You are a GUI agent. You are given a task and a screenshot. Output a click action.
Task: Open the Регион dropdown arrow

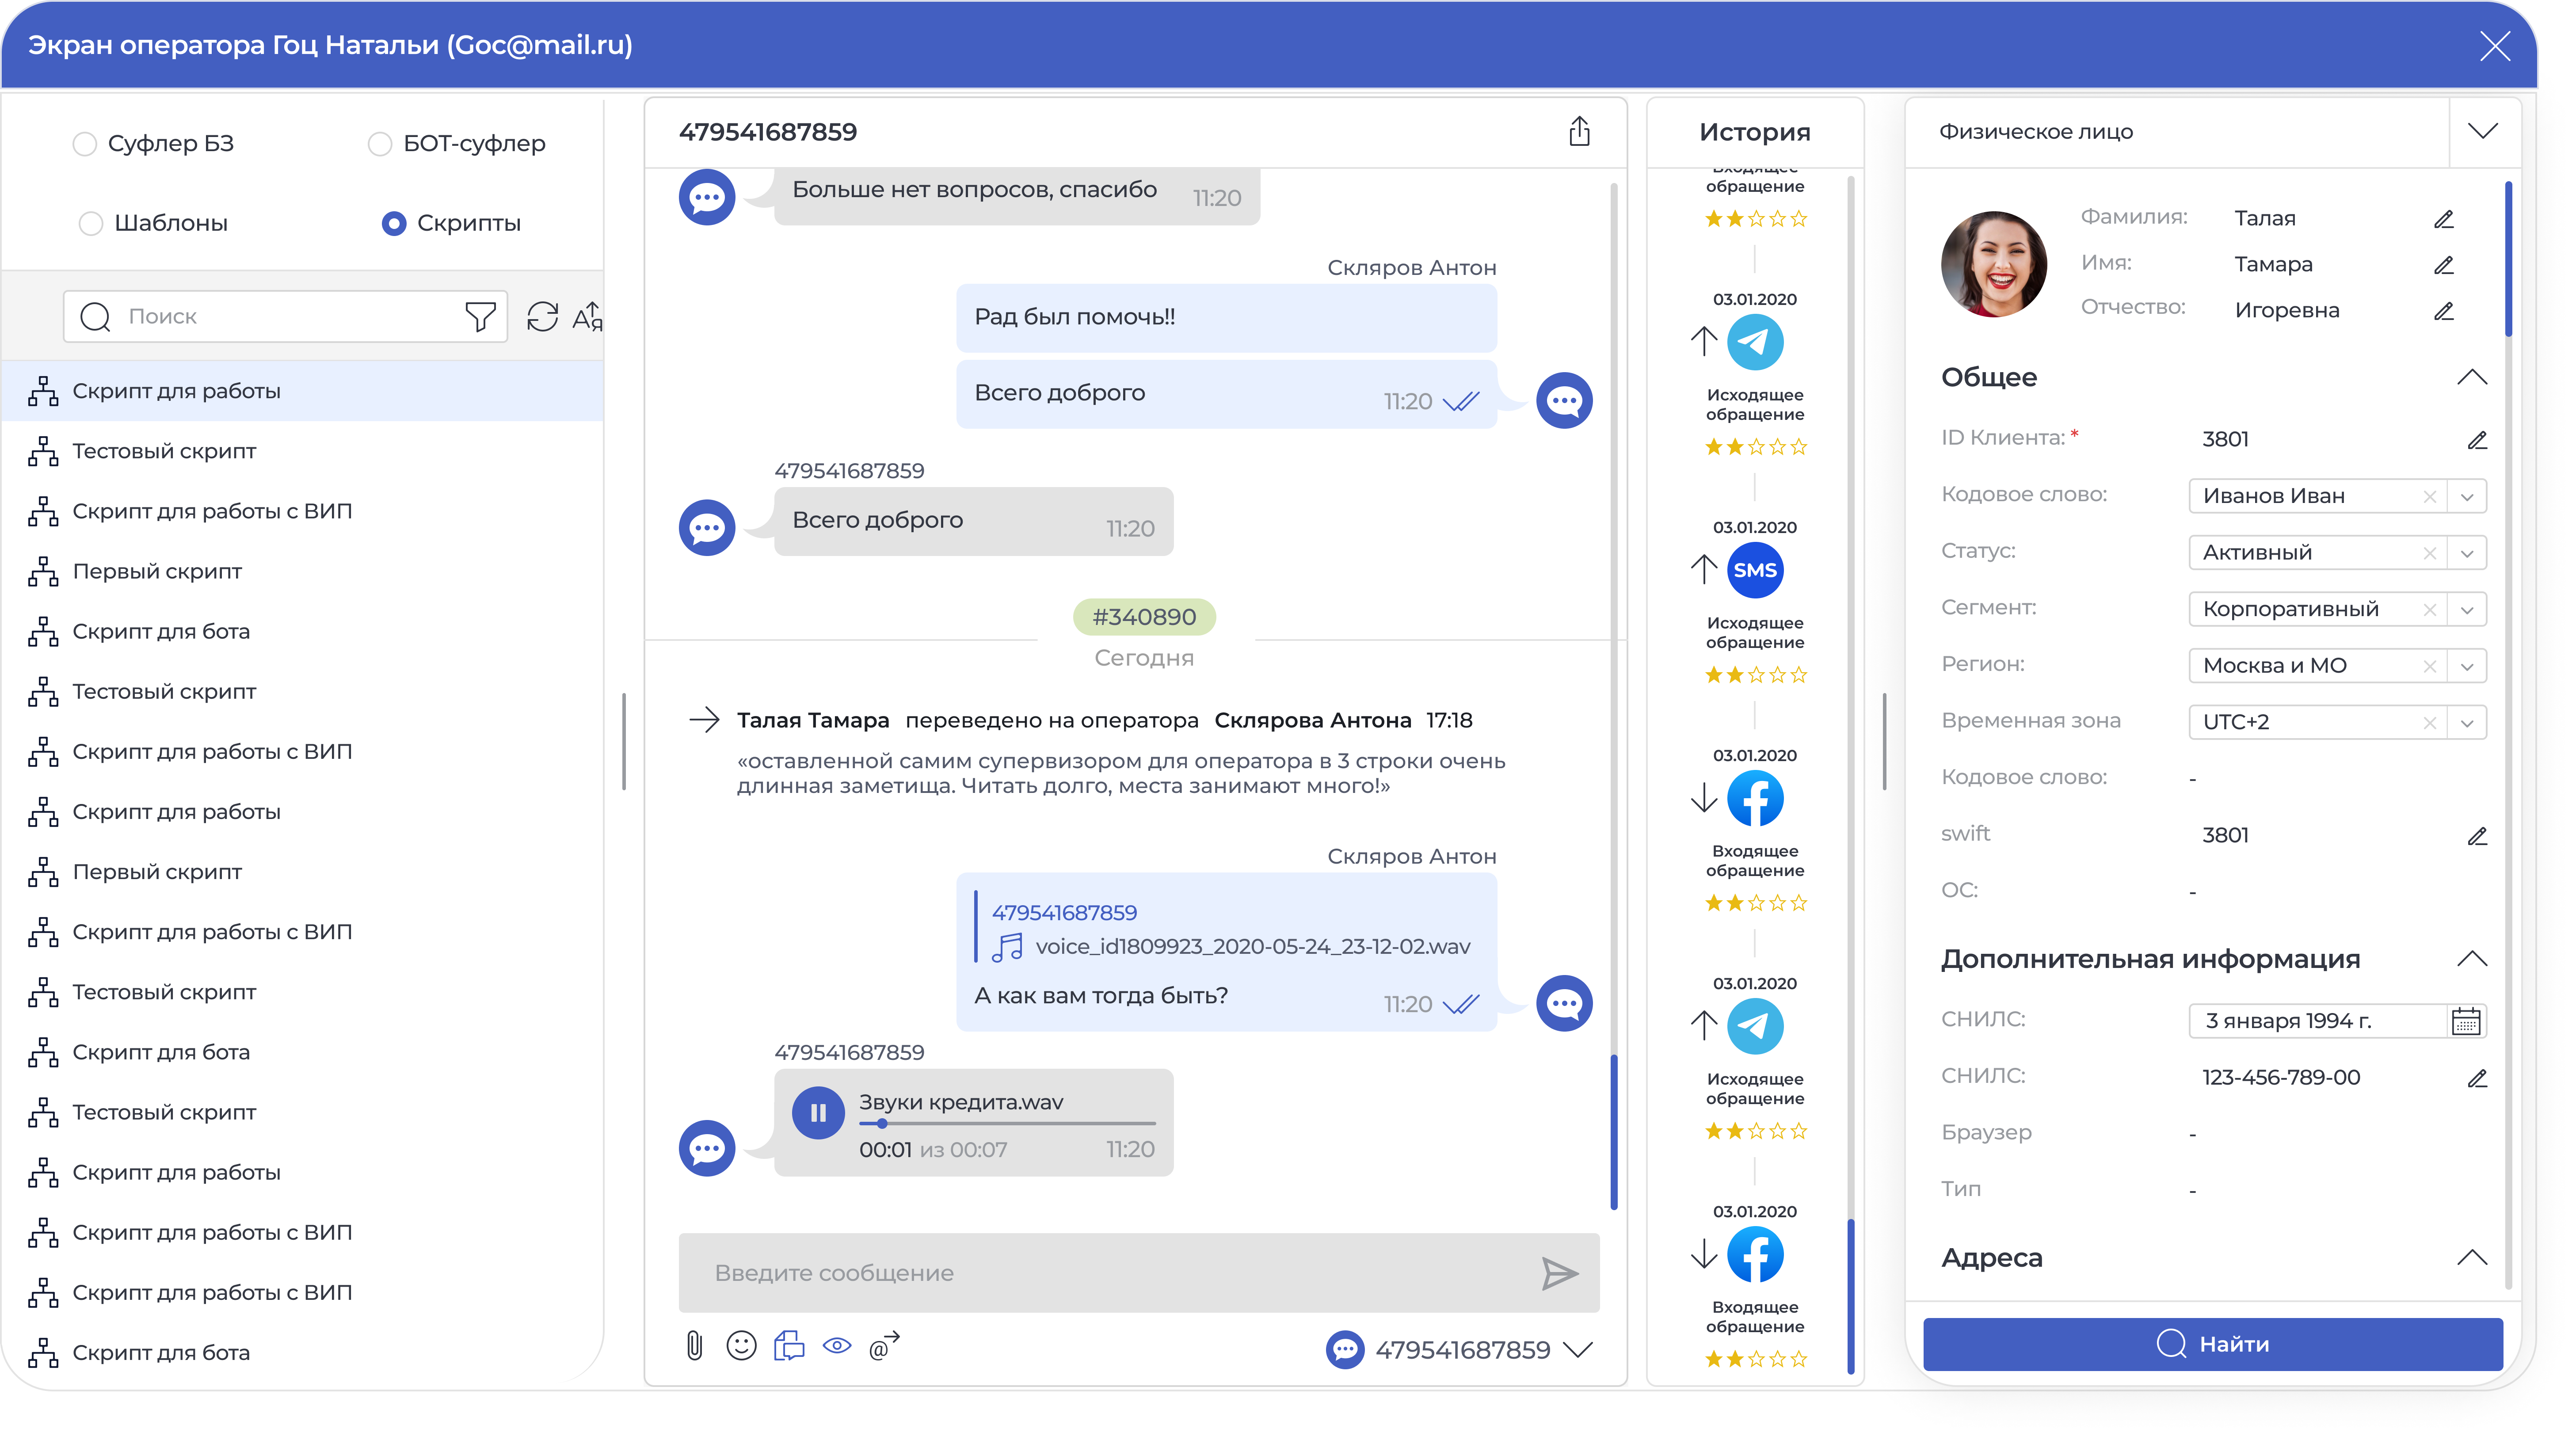pos(2466,666)
